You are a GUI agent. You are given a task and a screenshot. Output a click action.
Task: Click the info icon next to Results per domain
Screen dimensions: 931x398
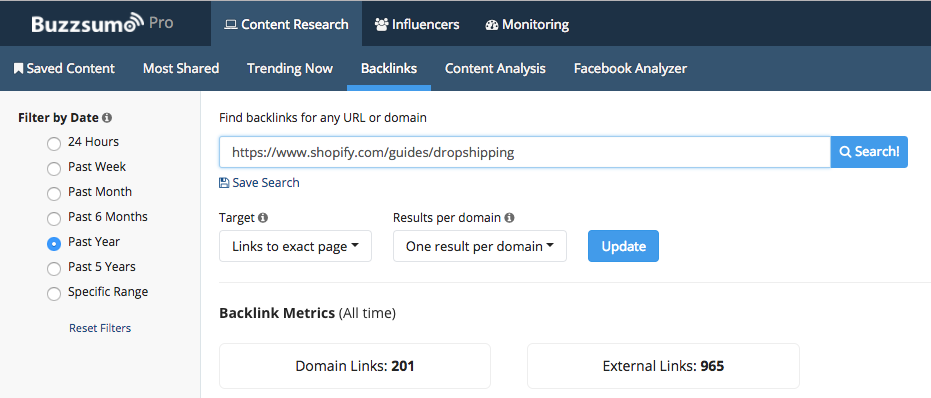coord(509,218)
